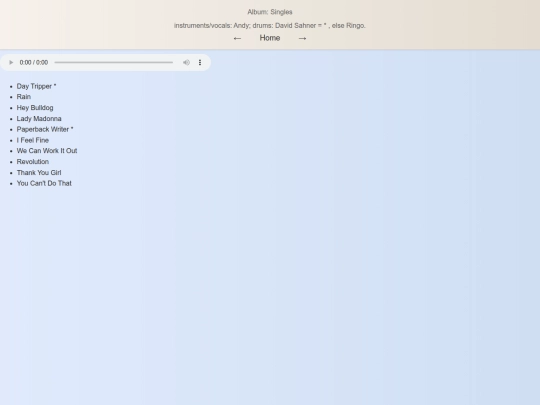Select the song Hey Bulldog
The image size is (540, 405).
coord(35,108)
